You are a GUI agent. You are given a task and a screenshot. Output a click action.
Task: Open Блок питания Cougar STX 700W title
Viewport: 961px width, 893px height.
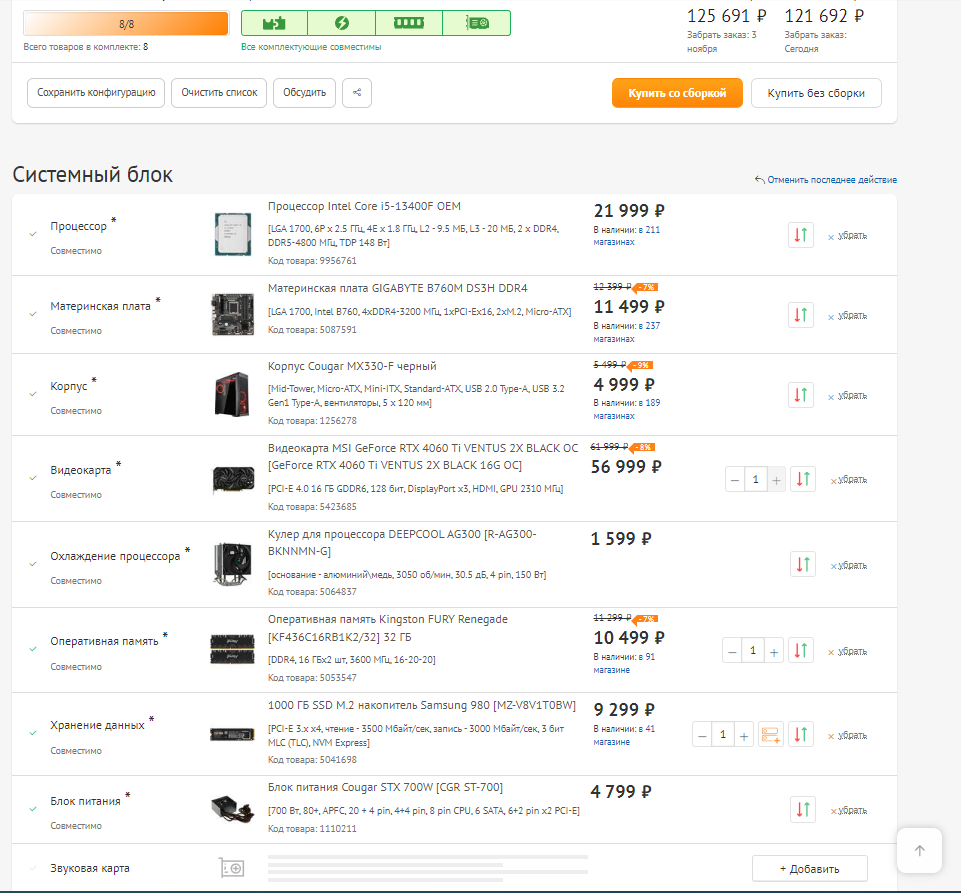coord(385,787)
